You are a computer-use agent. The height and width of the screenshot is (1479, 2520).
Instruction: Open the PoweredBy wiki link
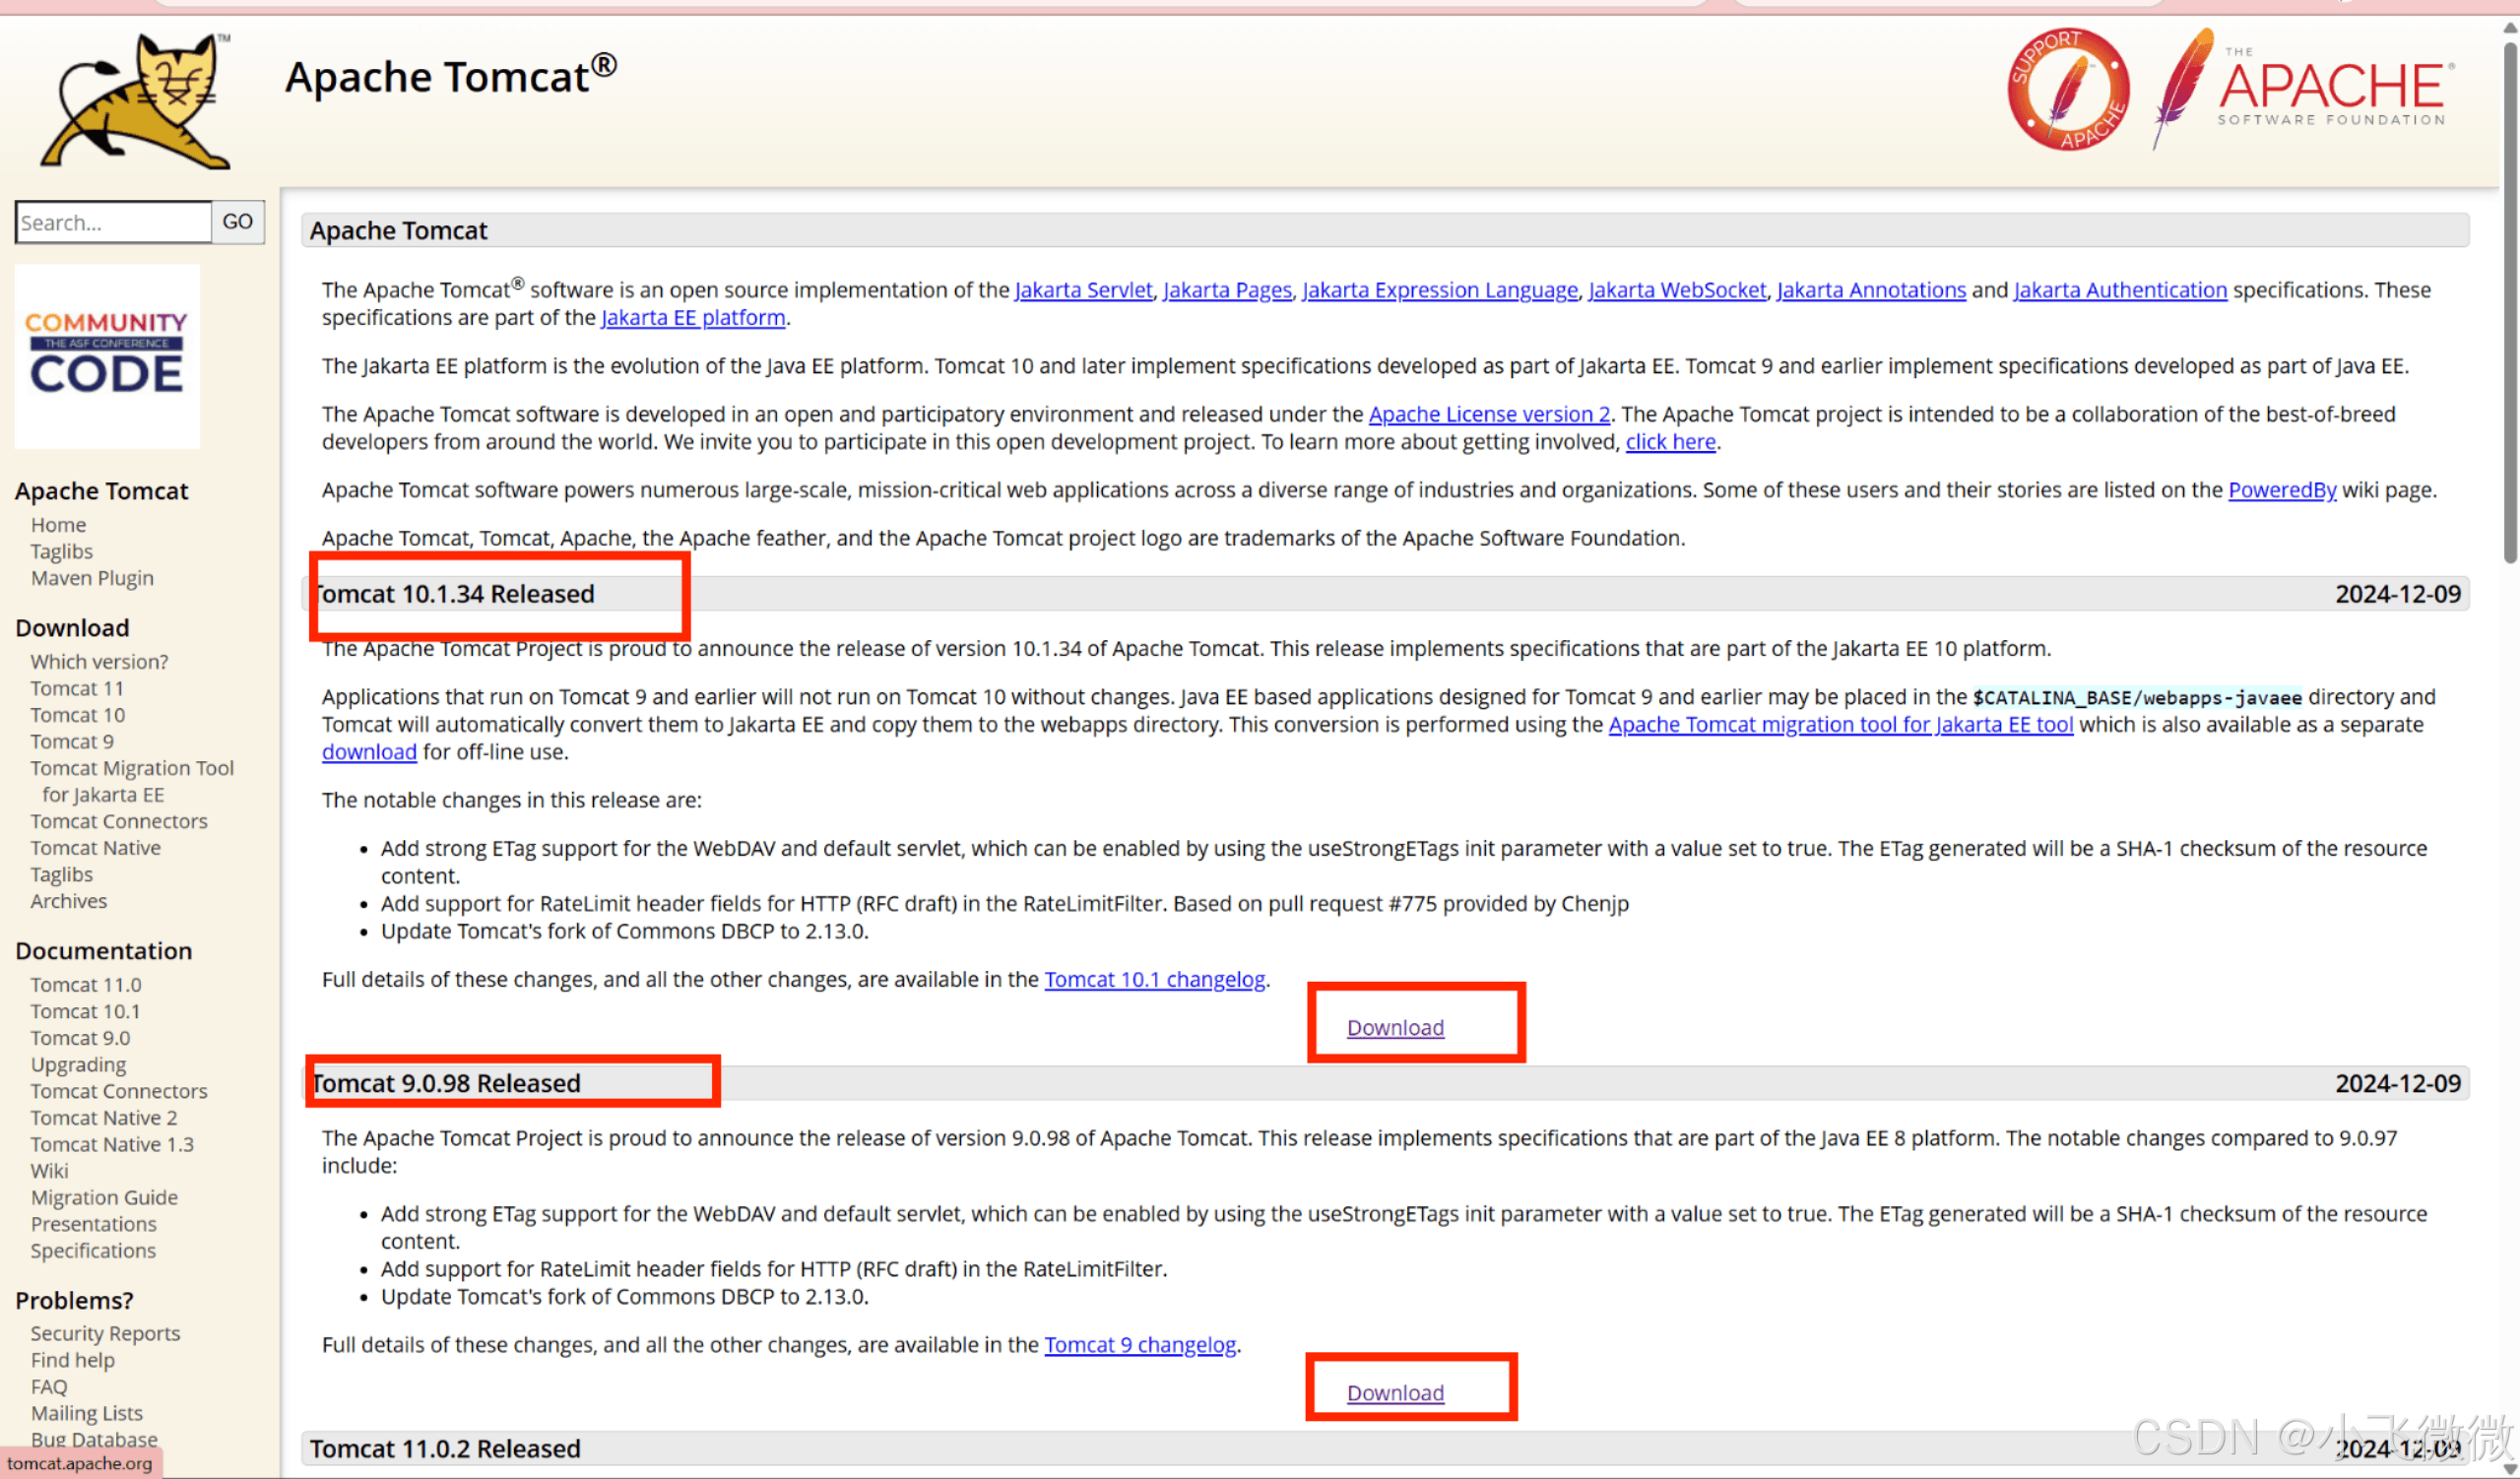2281,490
